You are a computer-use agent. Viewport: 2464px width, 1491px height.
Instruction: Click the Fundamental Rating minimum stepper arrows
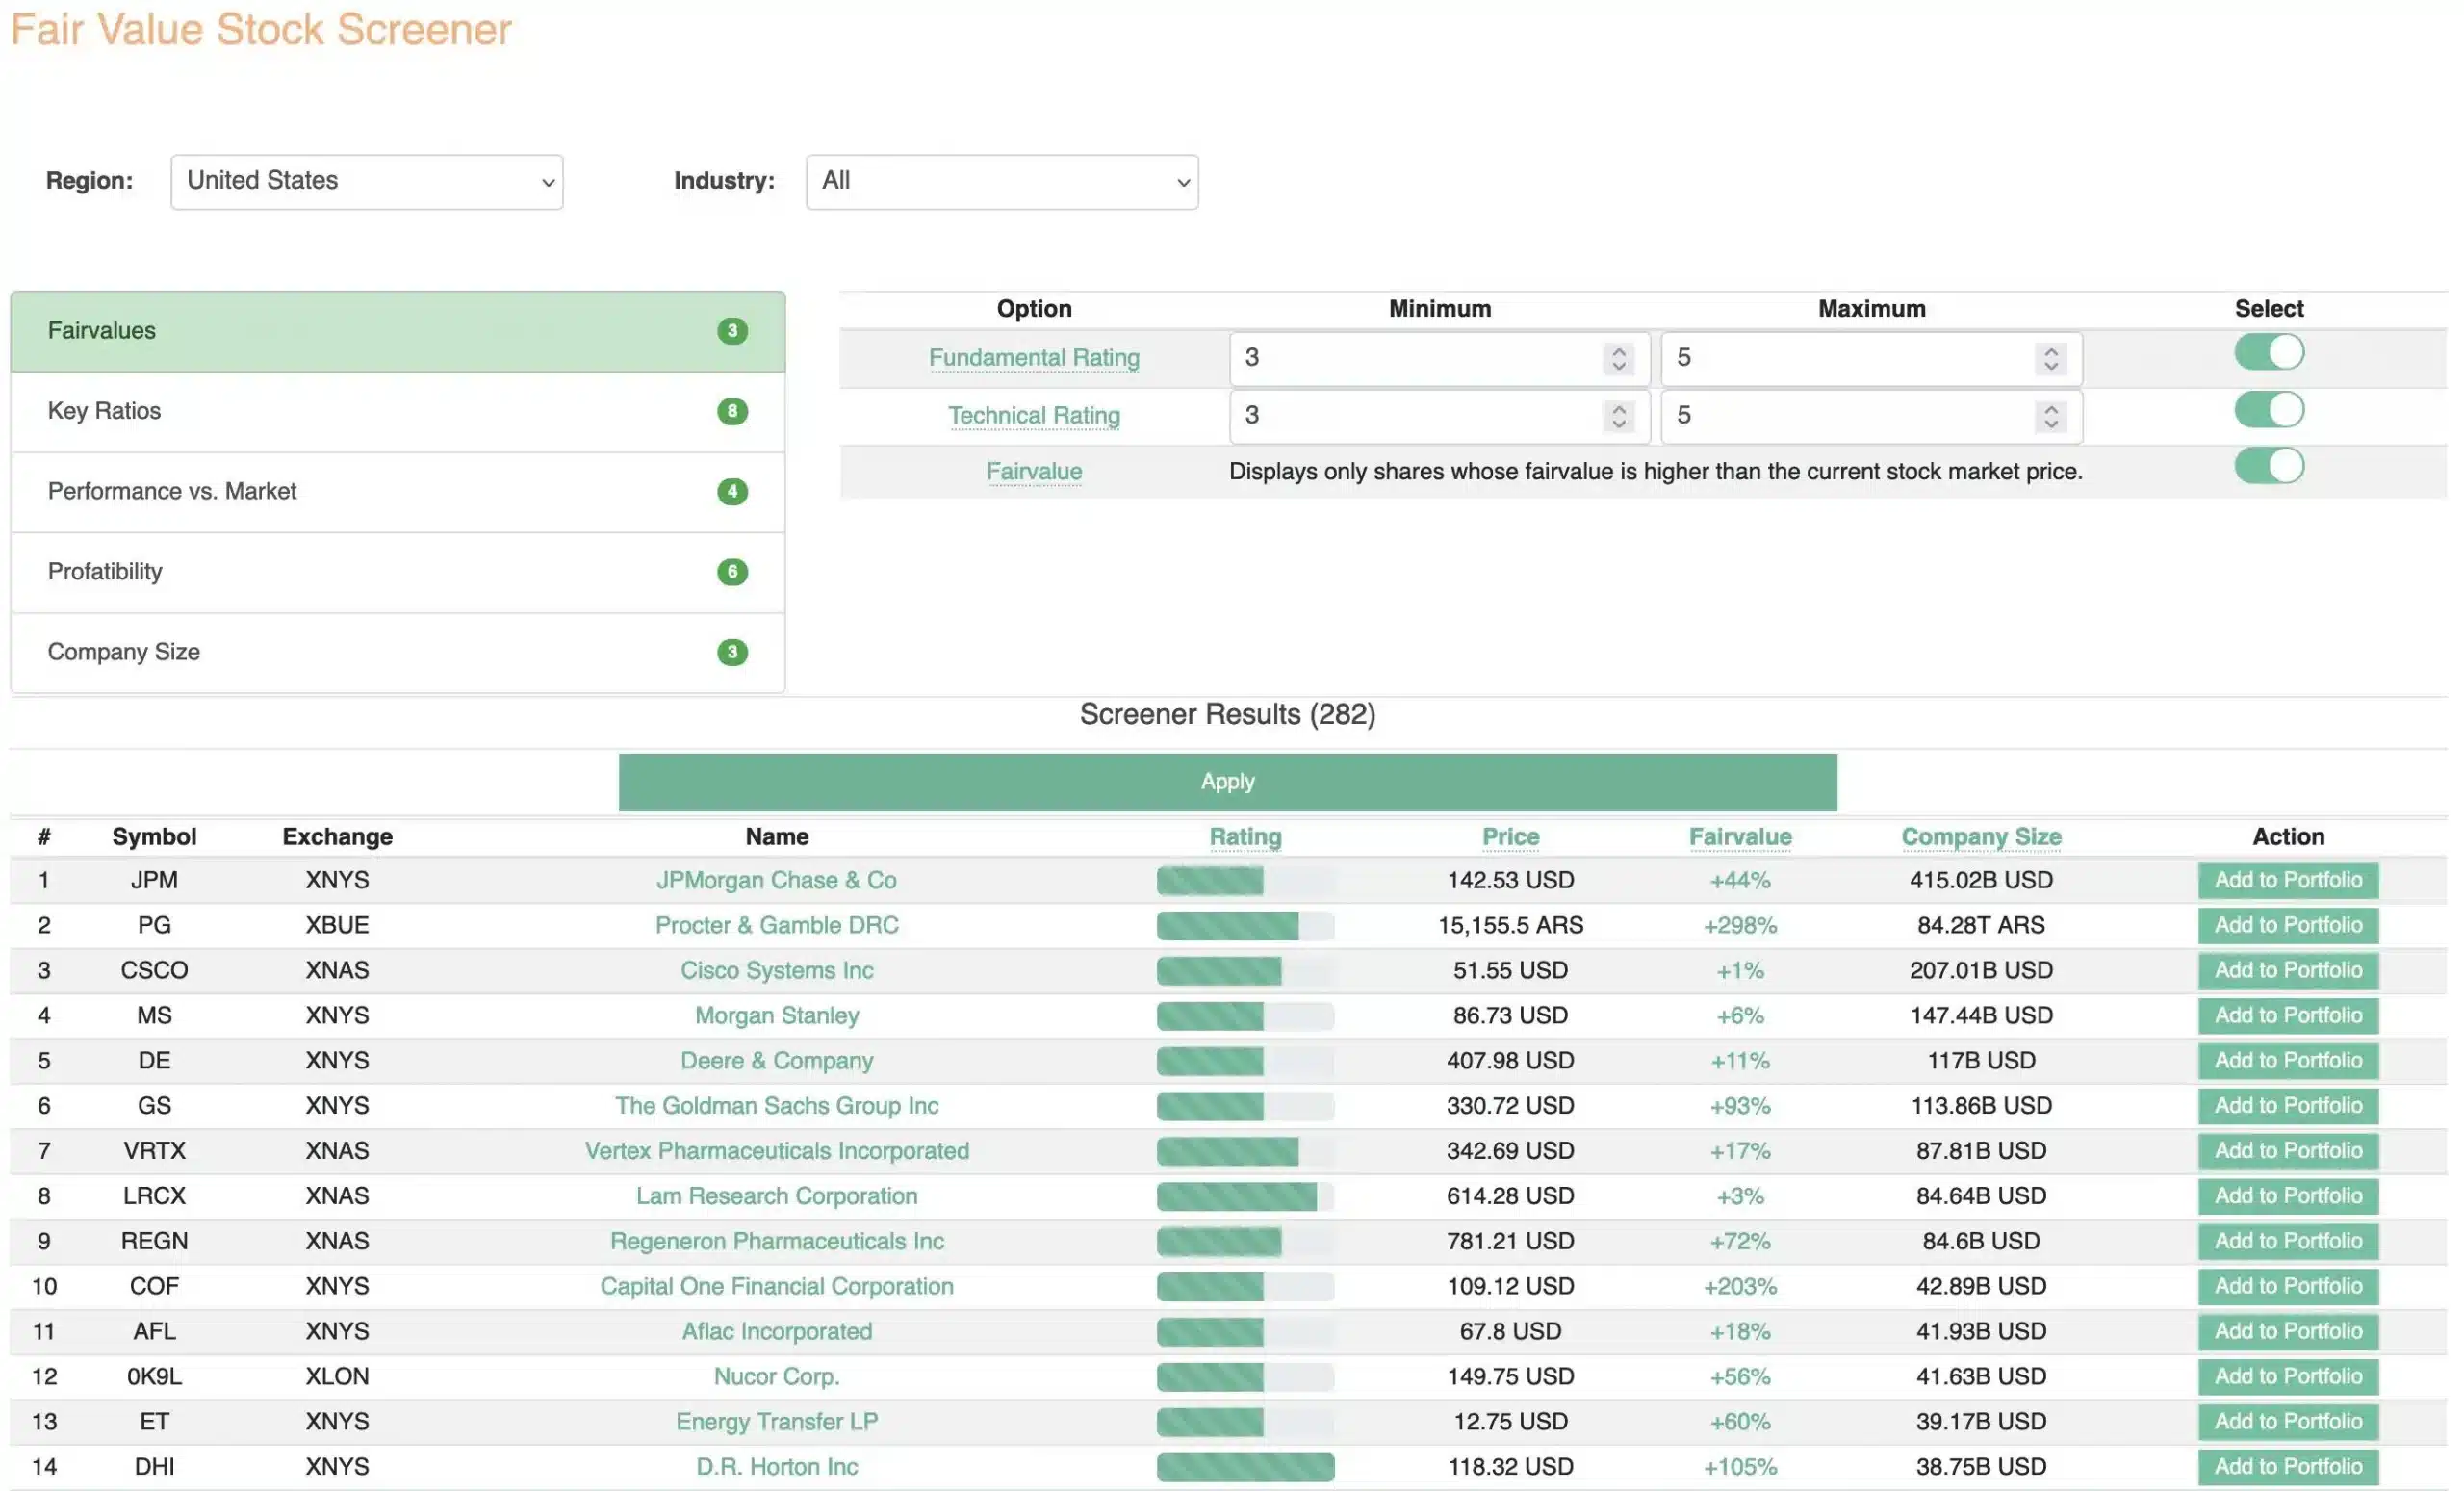point(1618,358)
